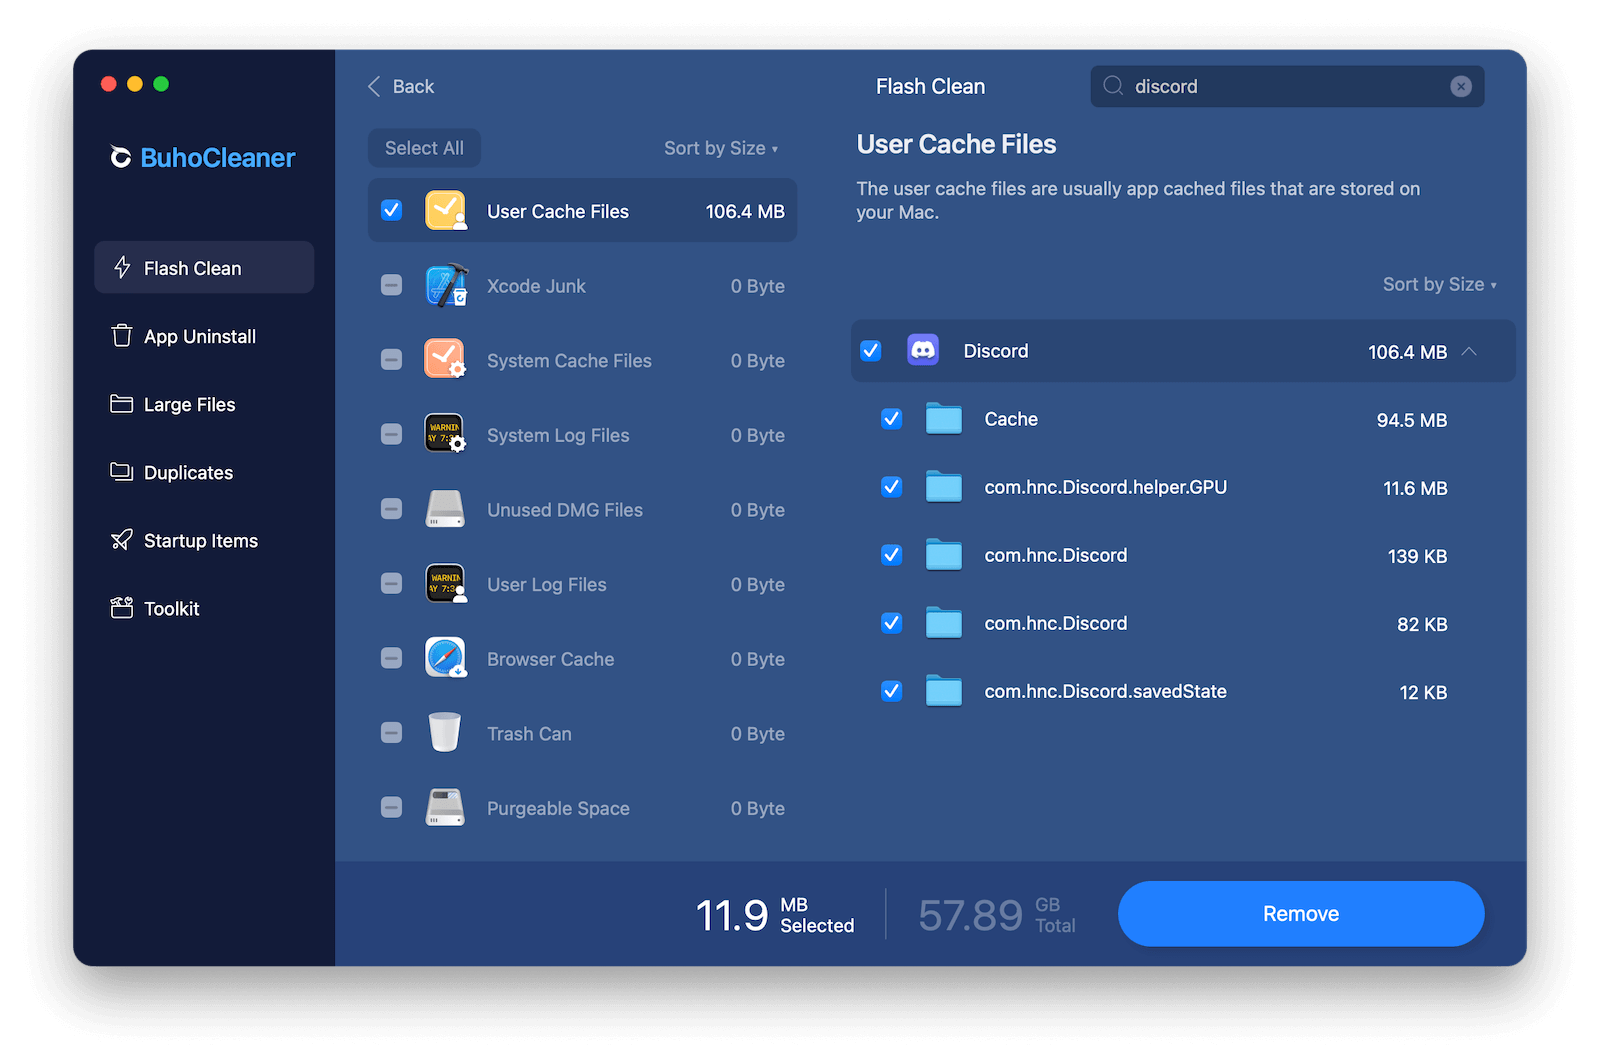Click the Back chevron arrow
The image size is (1600, 1063).
[x=374, y=86]
